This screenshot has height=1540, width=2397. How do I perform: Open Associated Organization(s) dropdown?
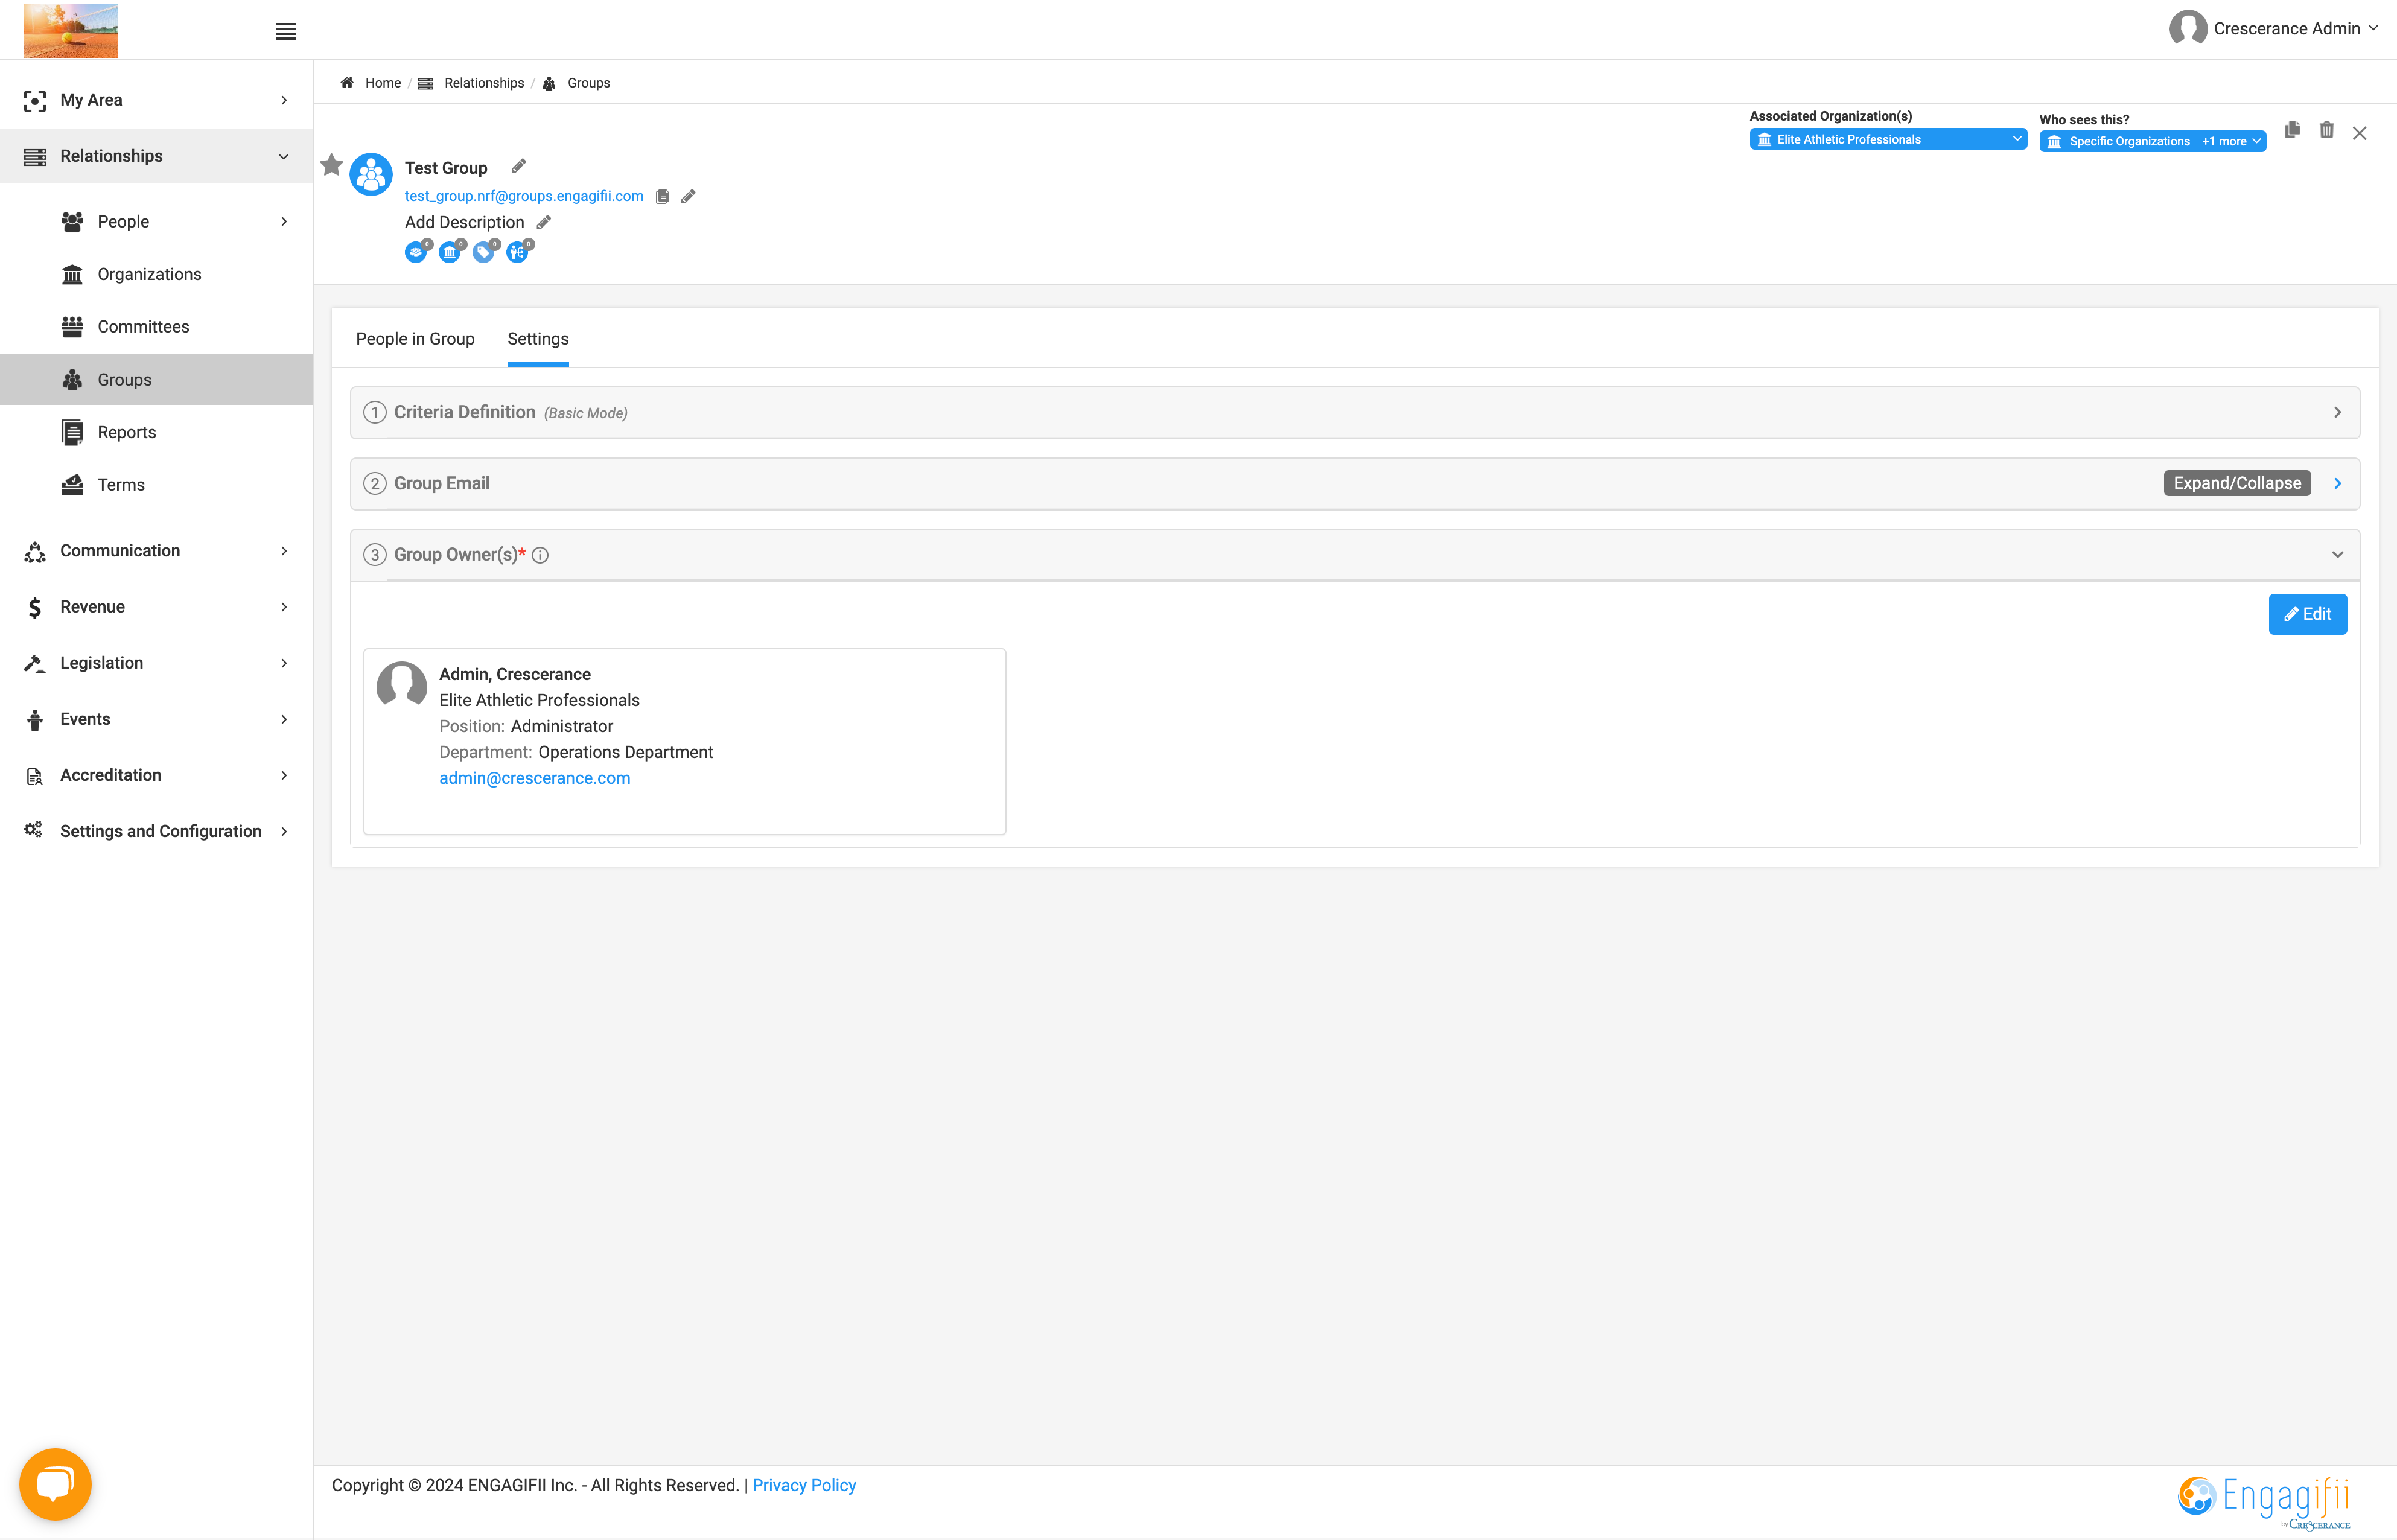click(x=1888, y=140)
